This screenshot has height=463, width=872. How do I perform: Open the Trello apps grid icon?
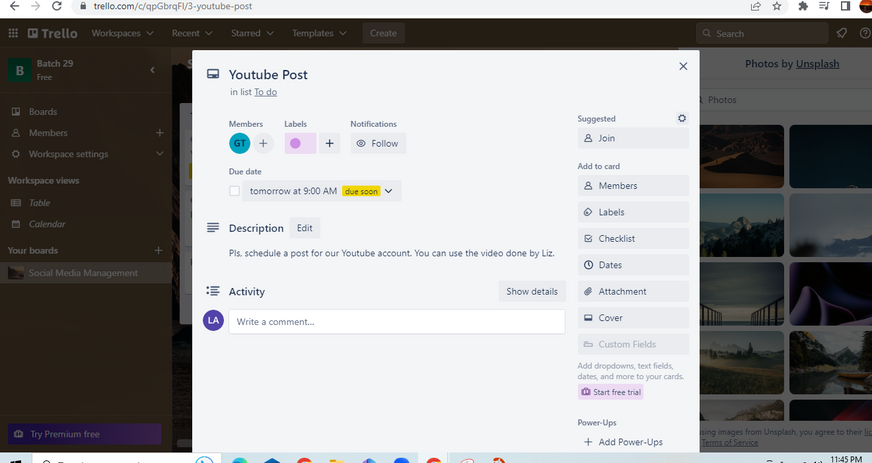(13, 33)
